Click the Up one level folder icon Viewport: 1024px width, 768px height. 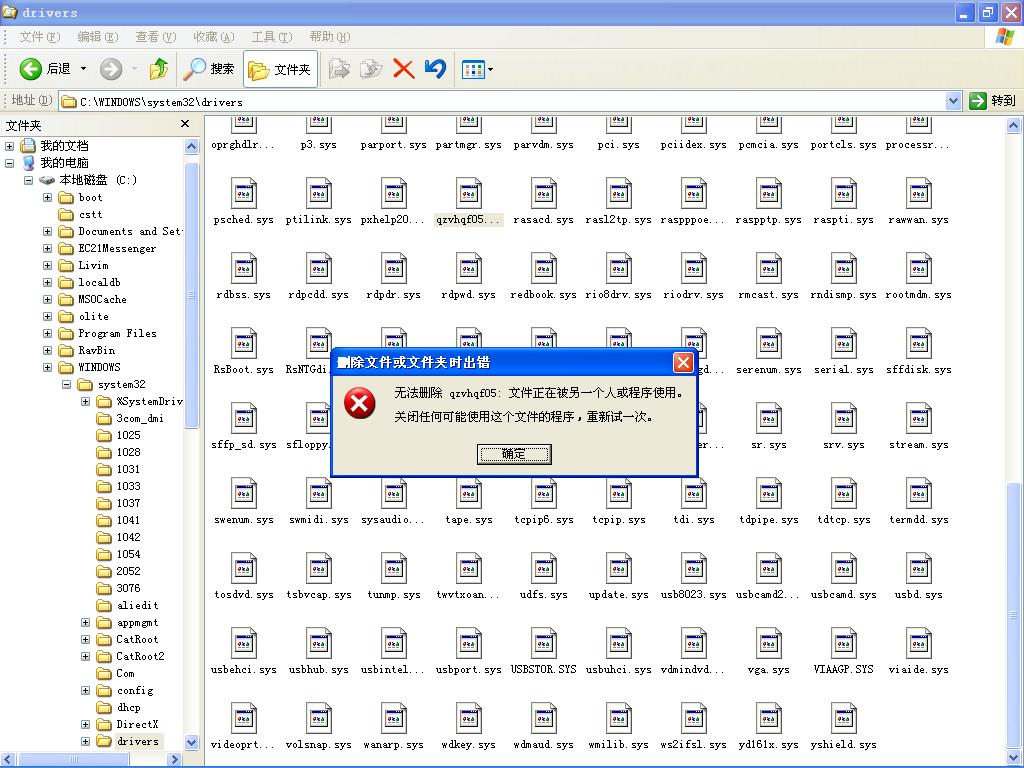(x=159, y=69)
